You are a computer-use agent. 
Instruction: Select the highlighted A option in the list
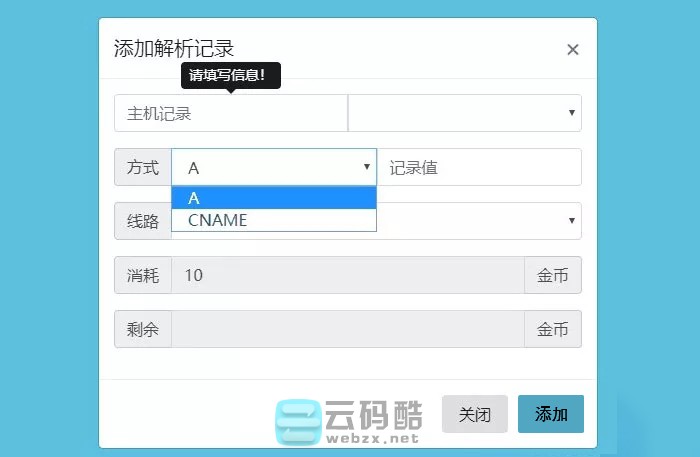pos(274,198)
